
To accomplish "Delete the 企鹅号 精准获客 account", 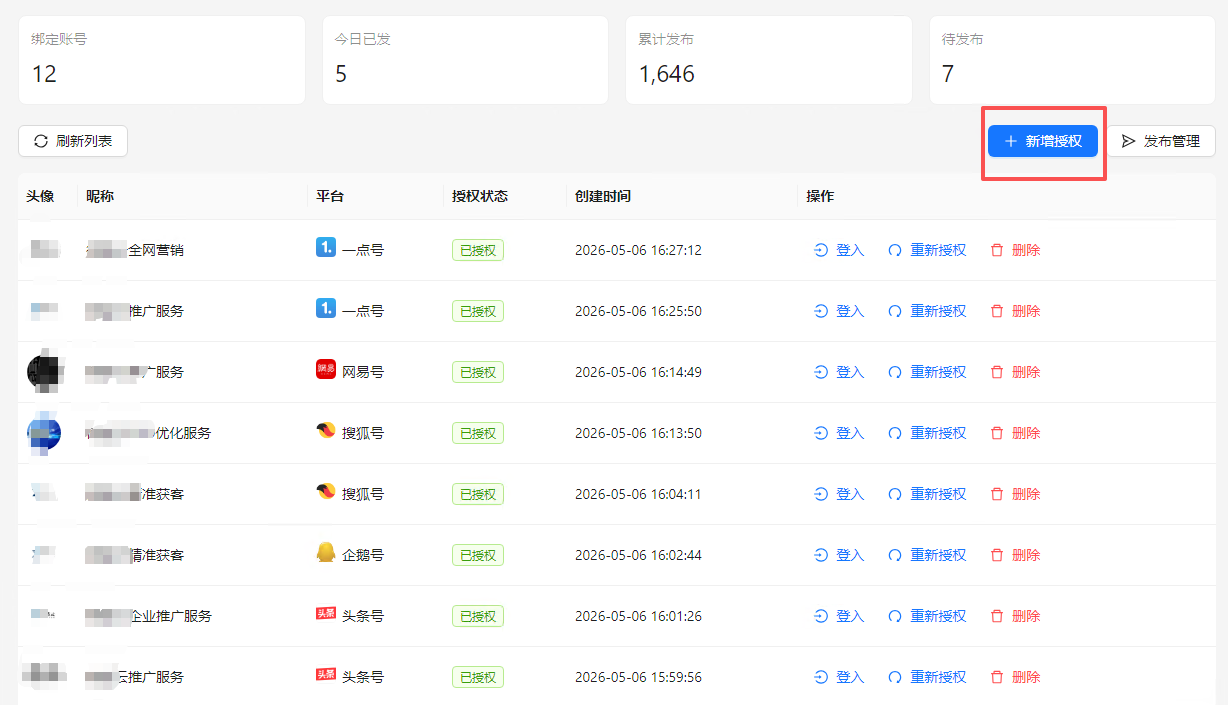I will click(1015, 555).
